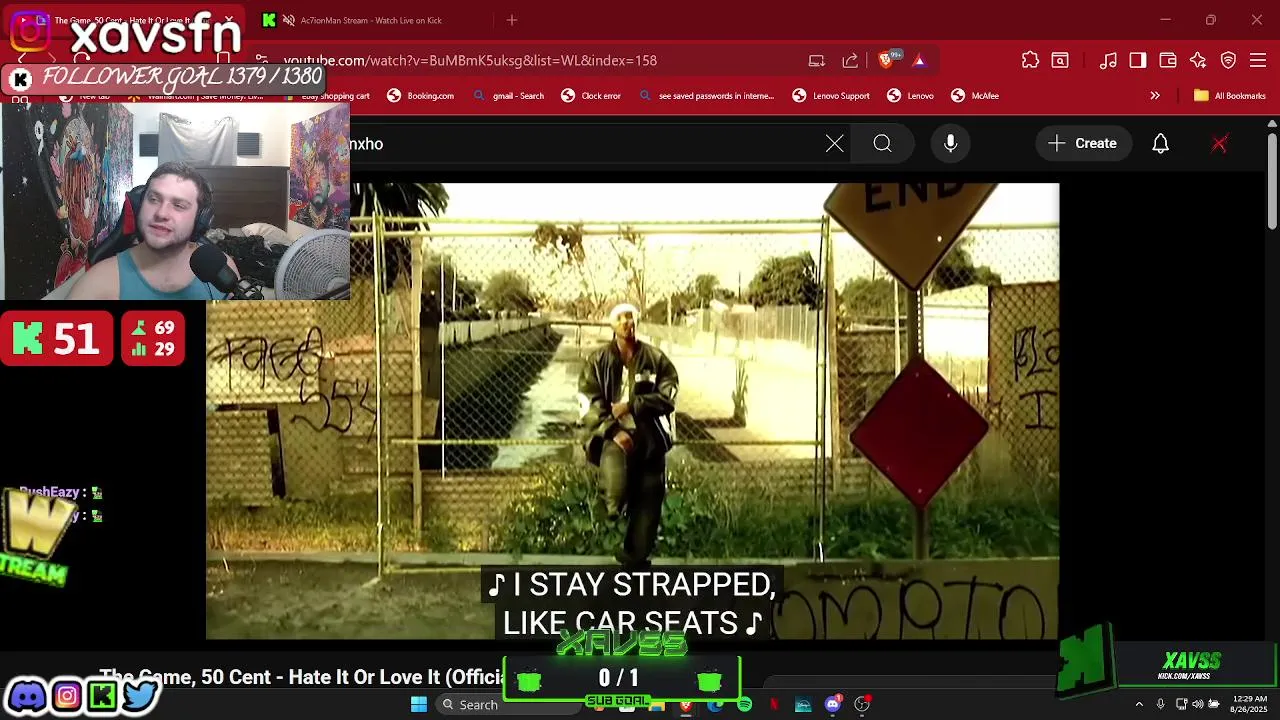Open the volume control tray icon
Screen dimensions: 1280x720
point(1198,704)
